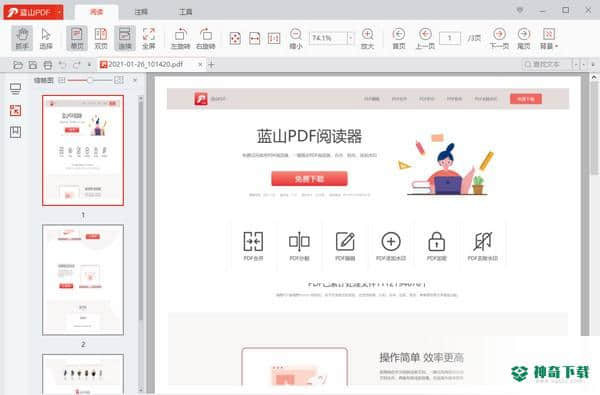Toggle continuous (连续) scrolling mode
Viewport: 600px width, 395px height.
pyautogui.click(x=125, y=38)
